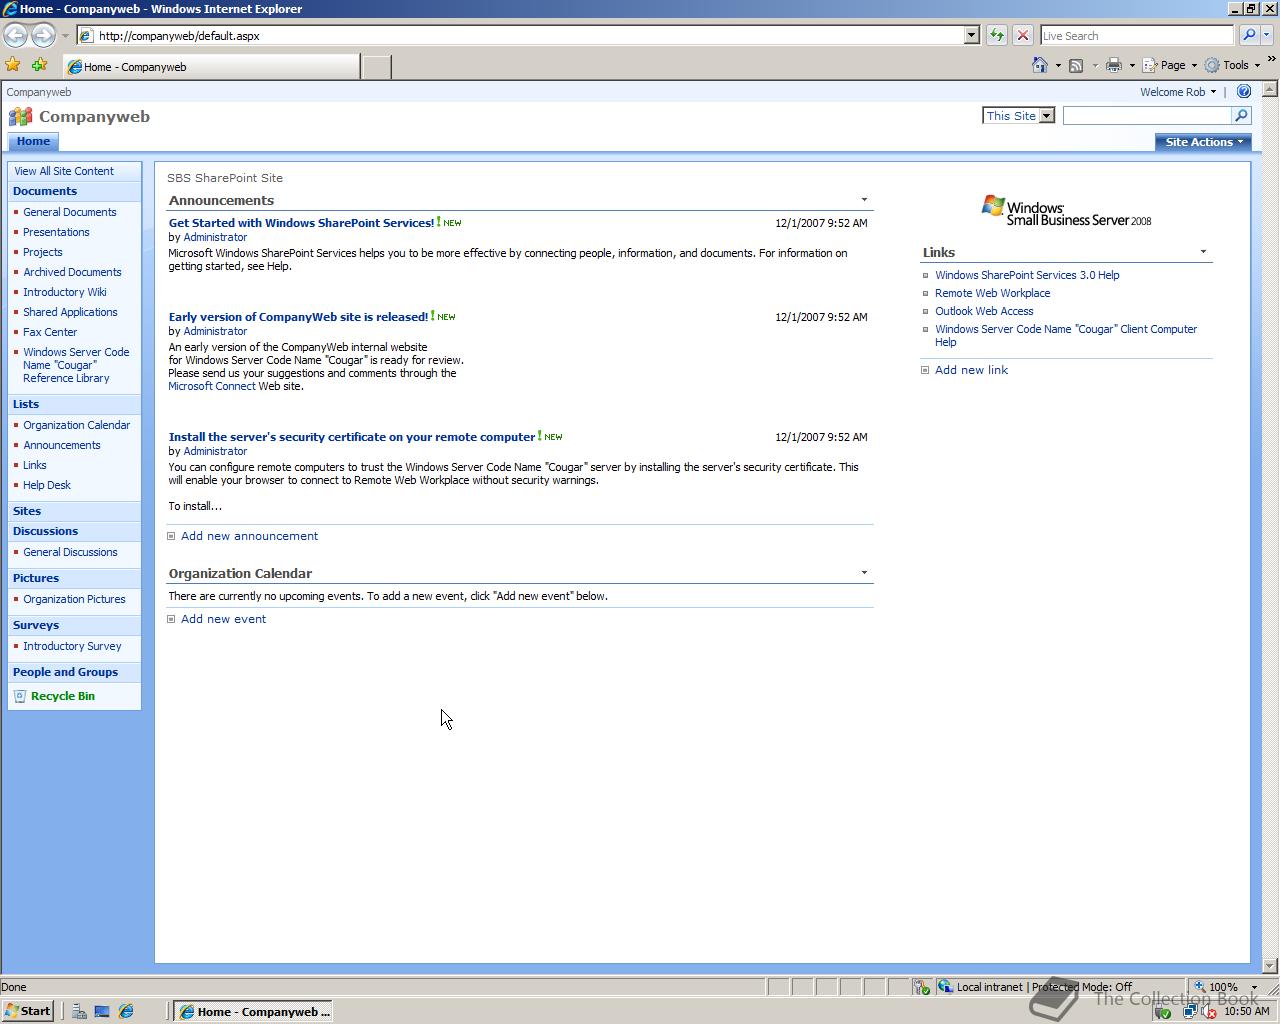Click the Print printer icon
1280x1024 pixels.
click(x=1113, y=65)
